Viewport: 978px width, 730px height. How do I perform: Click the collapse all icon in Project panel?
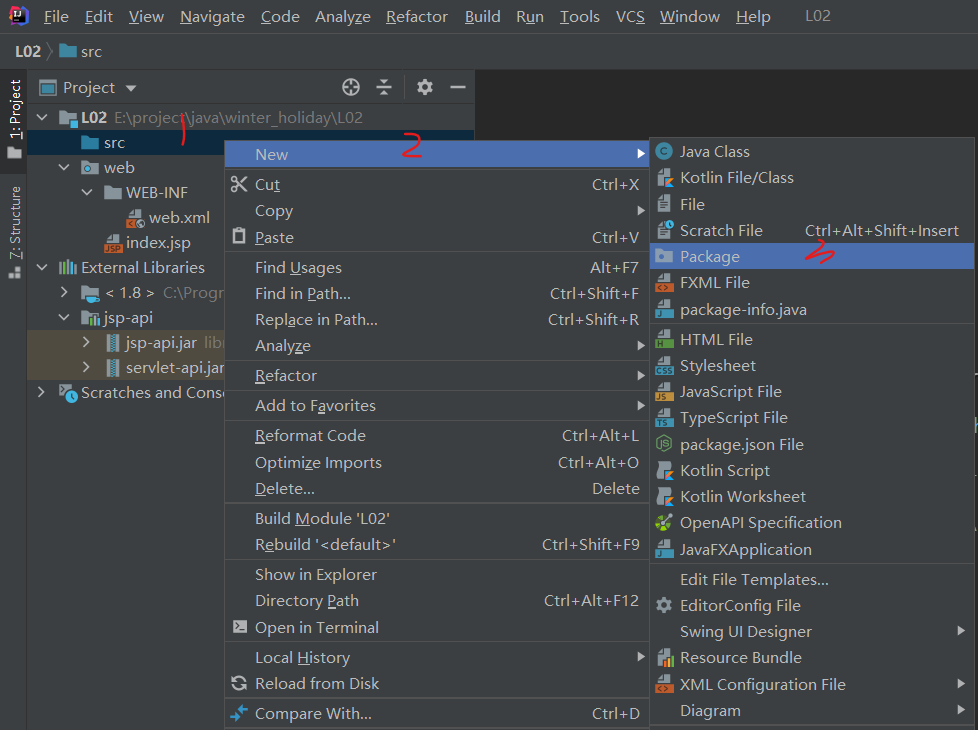(384, 87)
